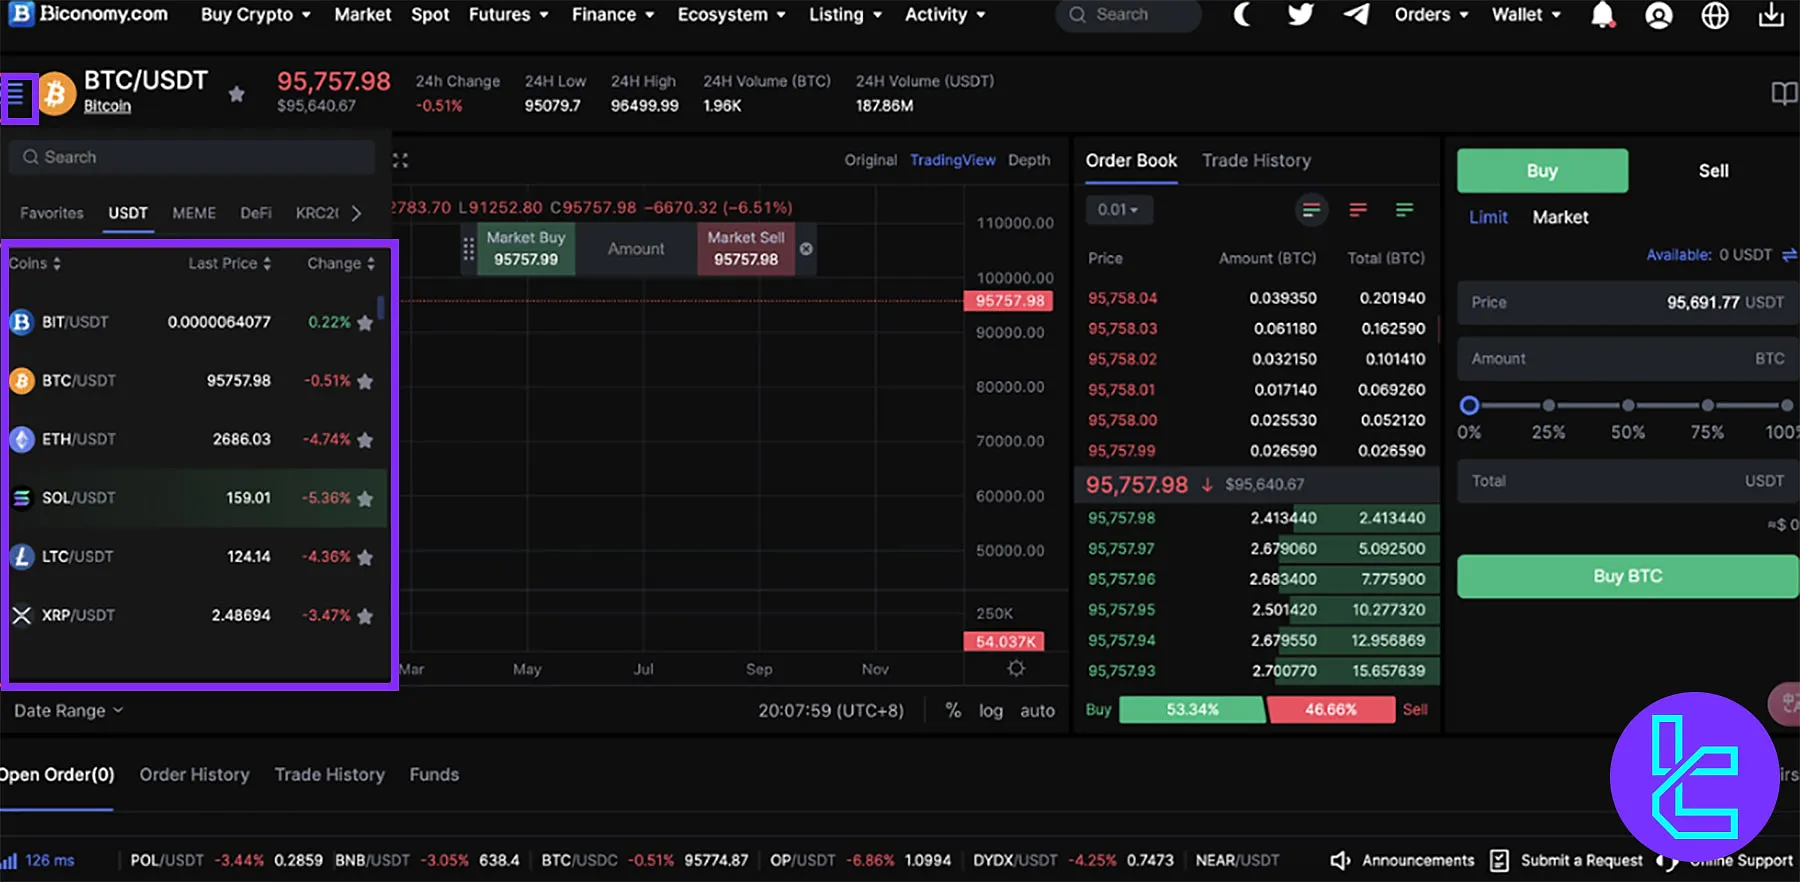
Task: Select the Sell tab in order form
Action: point(1713,171)
